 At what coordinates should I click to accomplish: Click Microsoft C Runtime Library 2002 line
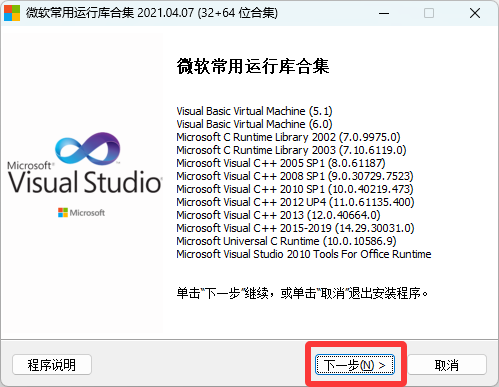click(288, 137)
